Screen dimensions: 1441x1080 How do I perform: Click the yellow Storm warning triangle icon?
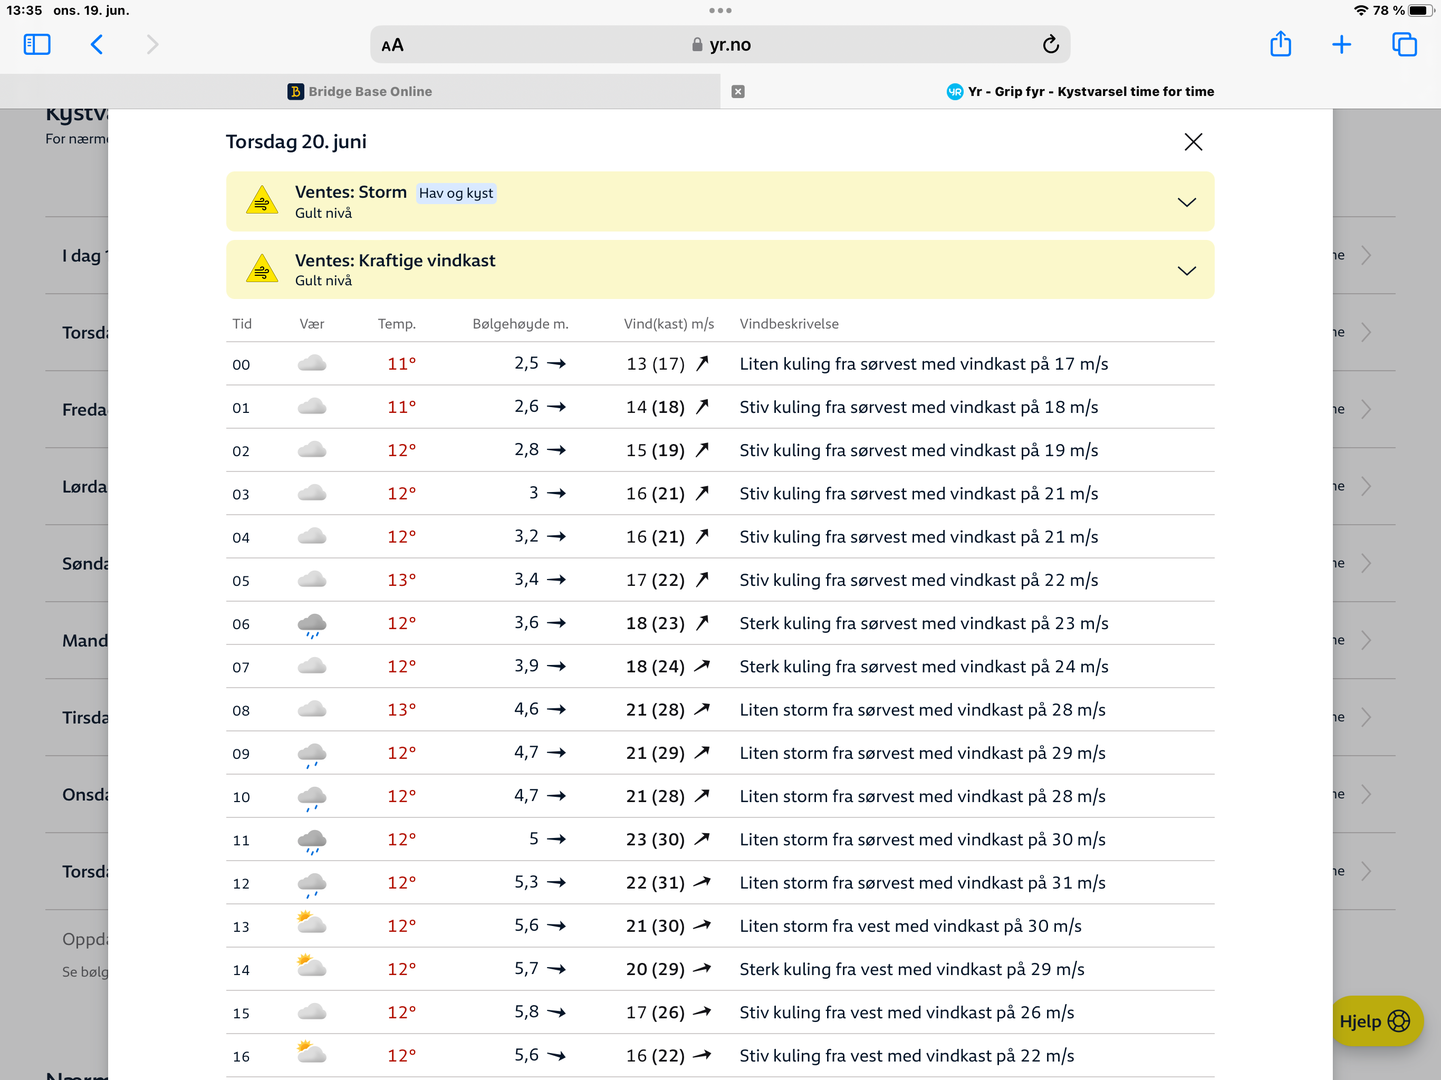(262, 201)
